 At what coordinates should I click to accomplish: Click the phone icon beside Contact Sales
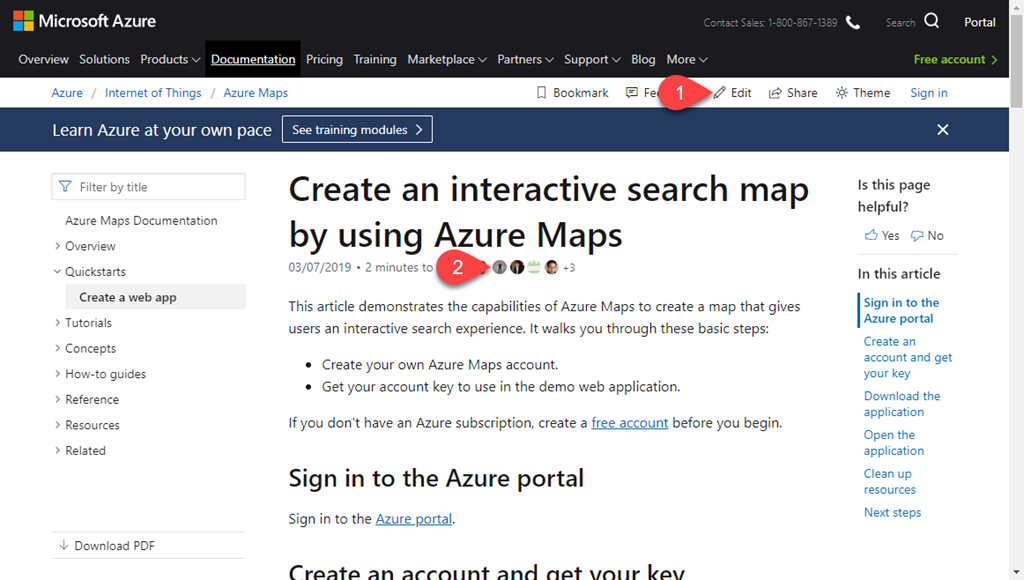tap(853, 22)
